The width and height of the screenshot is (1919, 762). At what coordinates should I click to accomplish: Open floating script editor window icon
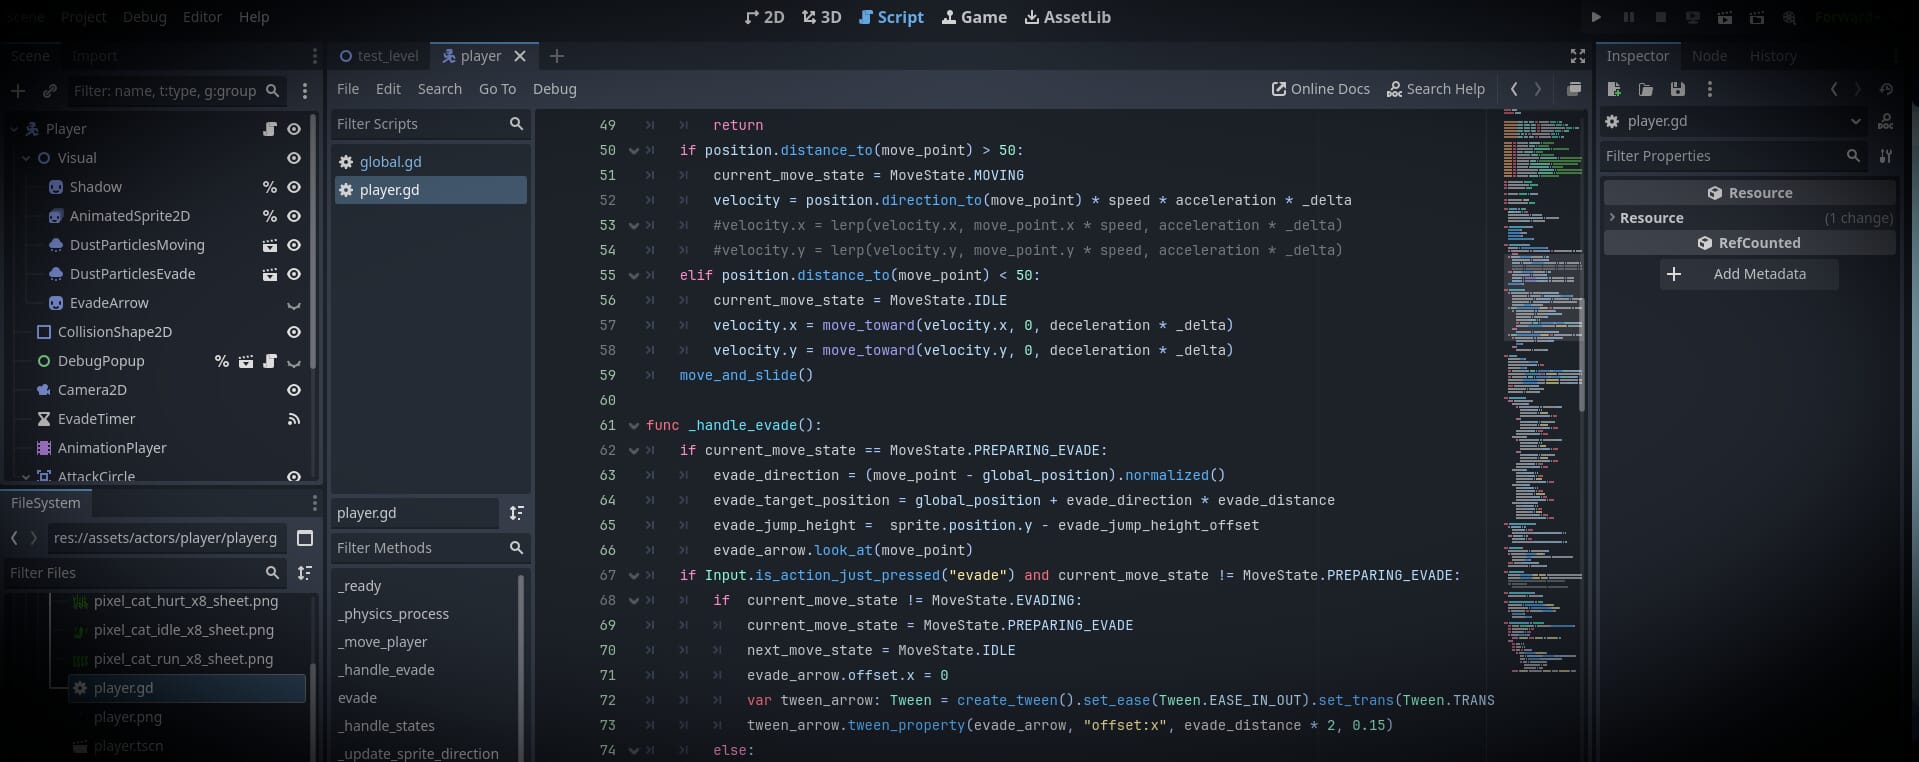(1573, 89)
